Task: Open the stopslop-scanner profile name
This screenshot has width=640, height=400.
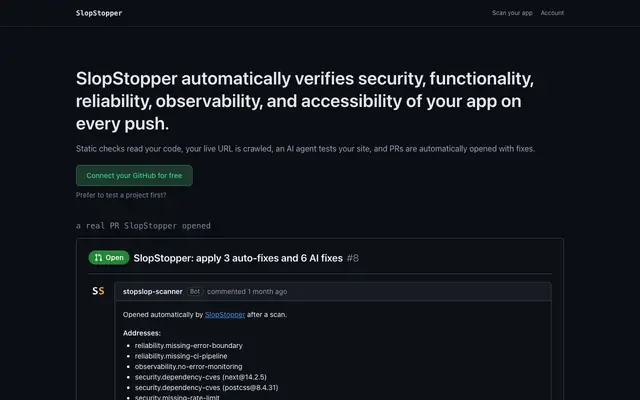Action: pos(153,291)
